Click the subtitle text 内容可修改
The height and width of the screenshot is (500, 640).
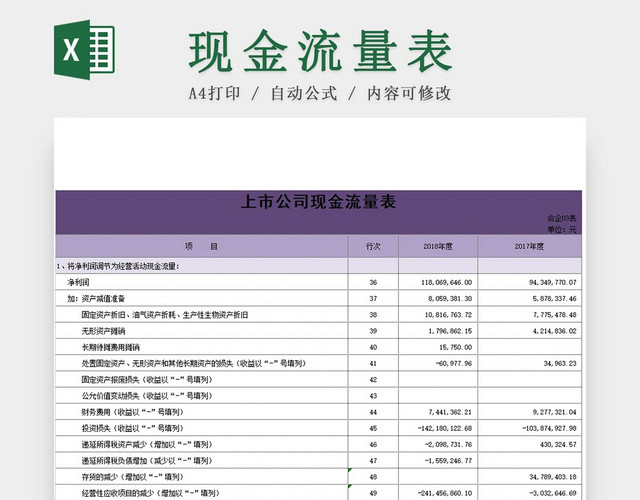click(x=409, y=93)
